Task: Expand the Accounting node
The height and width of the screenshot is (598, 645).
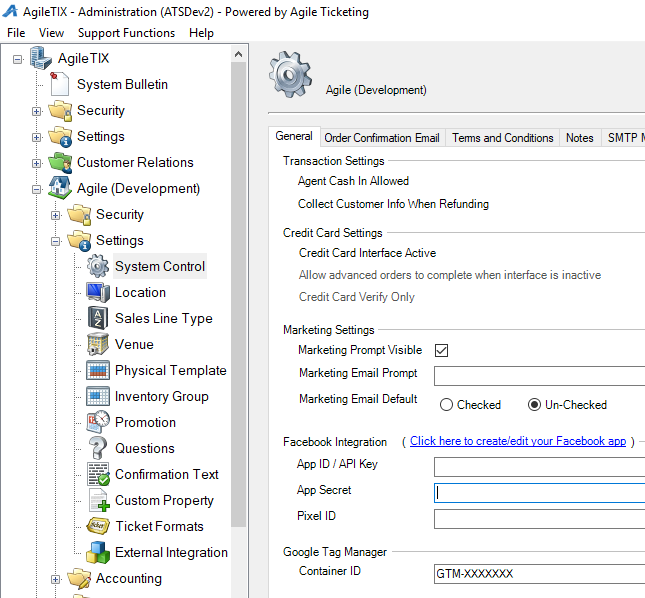Action: [55, 579]
